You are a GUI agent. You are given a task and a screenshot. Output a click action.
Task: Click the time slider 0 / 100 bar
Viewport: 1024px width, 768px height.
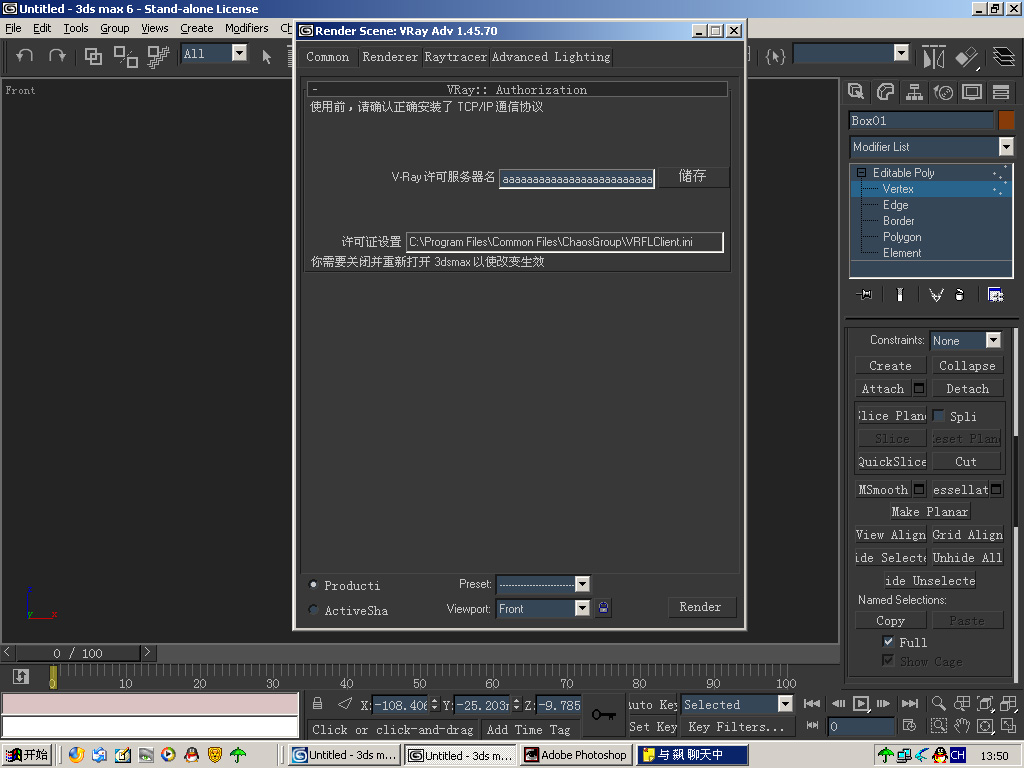78,653
